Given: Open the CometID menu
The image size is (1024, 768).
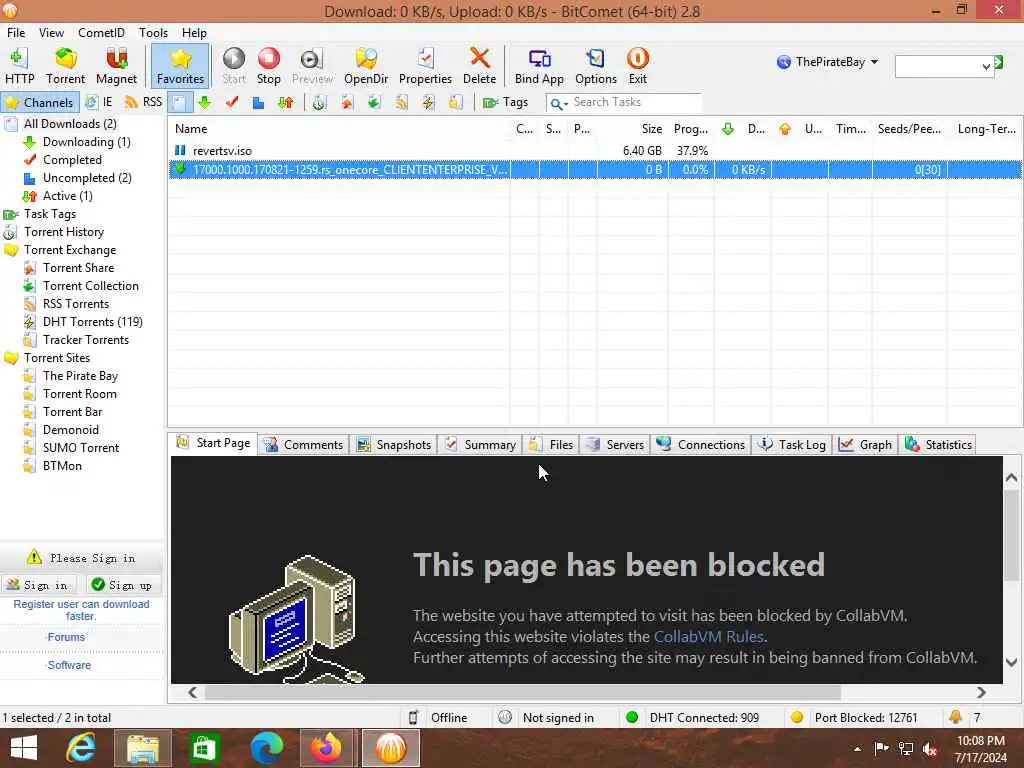Looking at the screenshot, I should coord(101,33).
